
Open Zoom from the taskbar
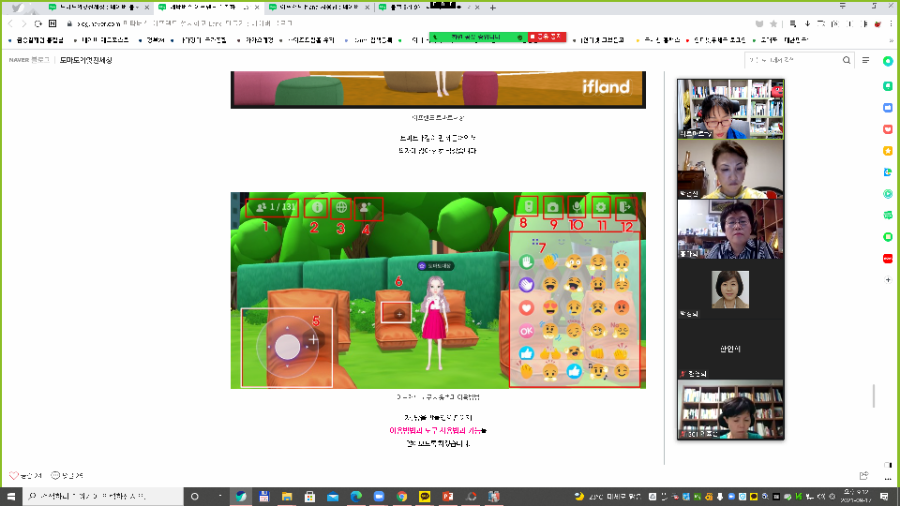click(x=379, y=496)
